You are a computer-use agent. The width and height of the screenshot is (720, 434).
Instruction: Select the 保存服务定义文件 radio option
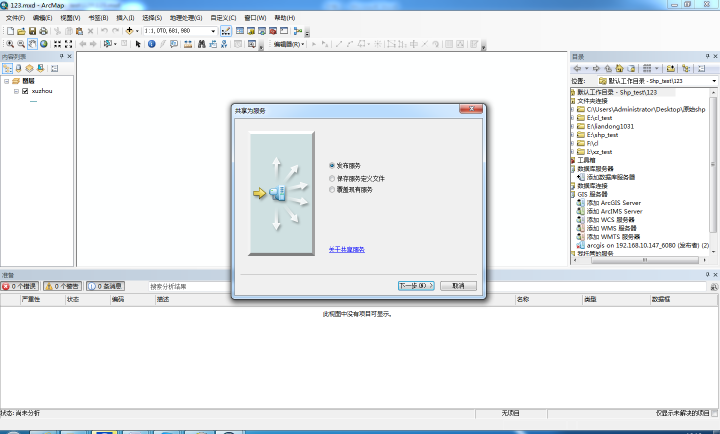coord(332,178)
